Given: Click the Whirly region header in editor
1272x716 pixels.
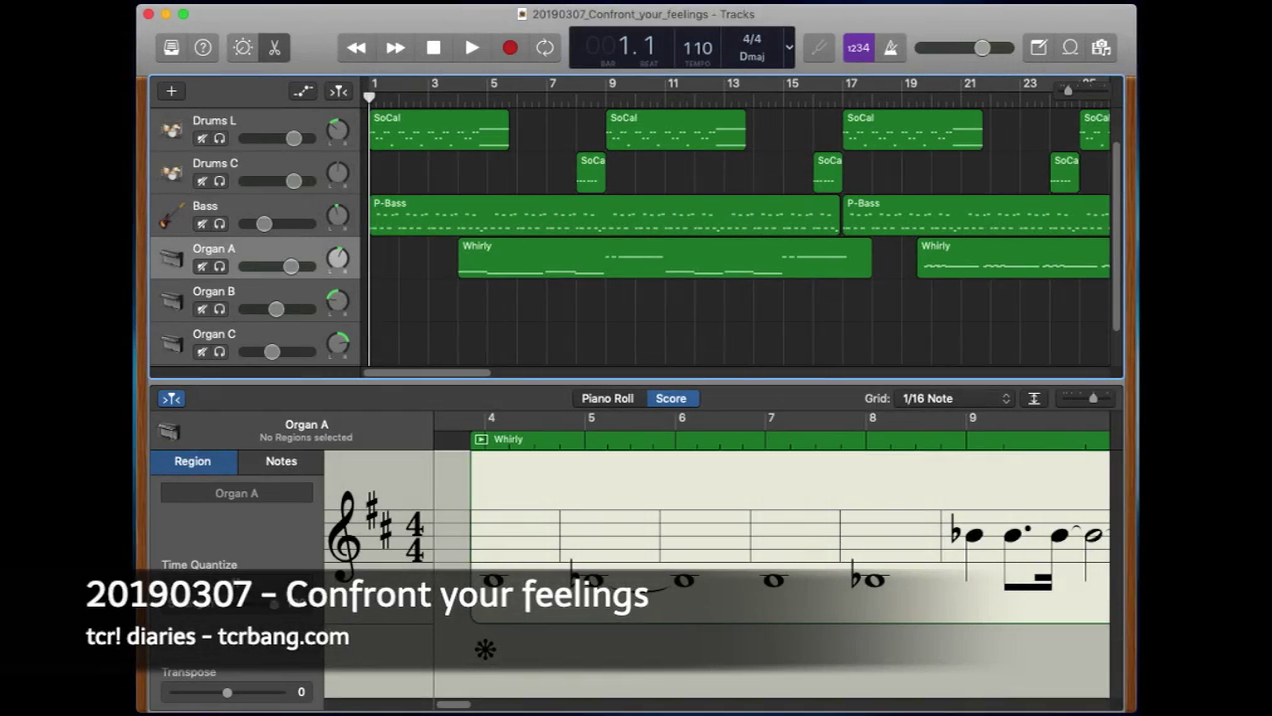Looking at the screenshot, I should point(790,439).
